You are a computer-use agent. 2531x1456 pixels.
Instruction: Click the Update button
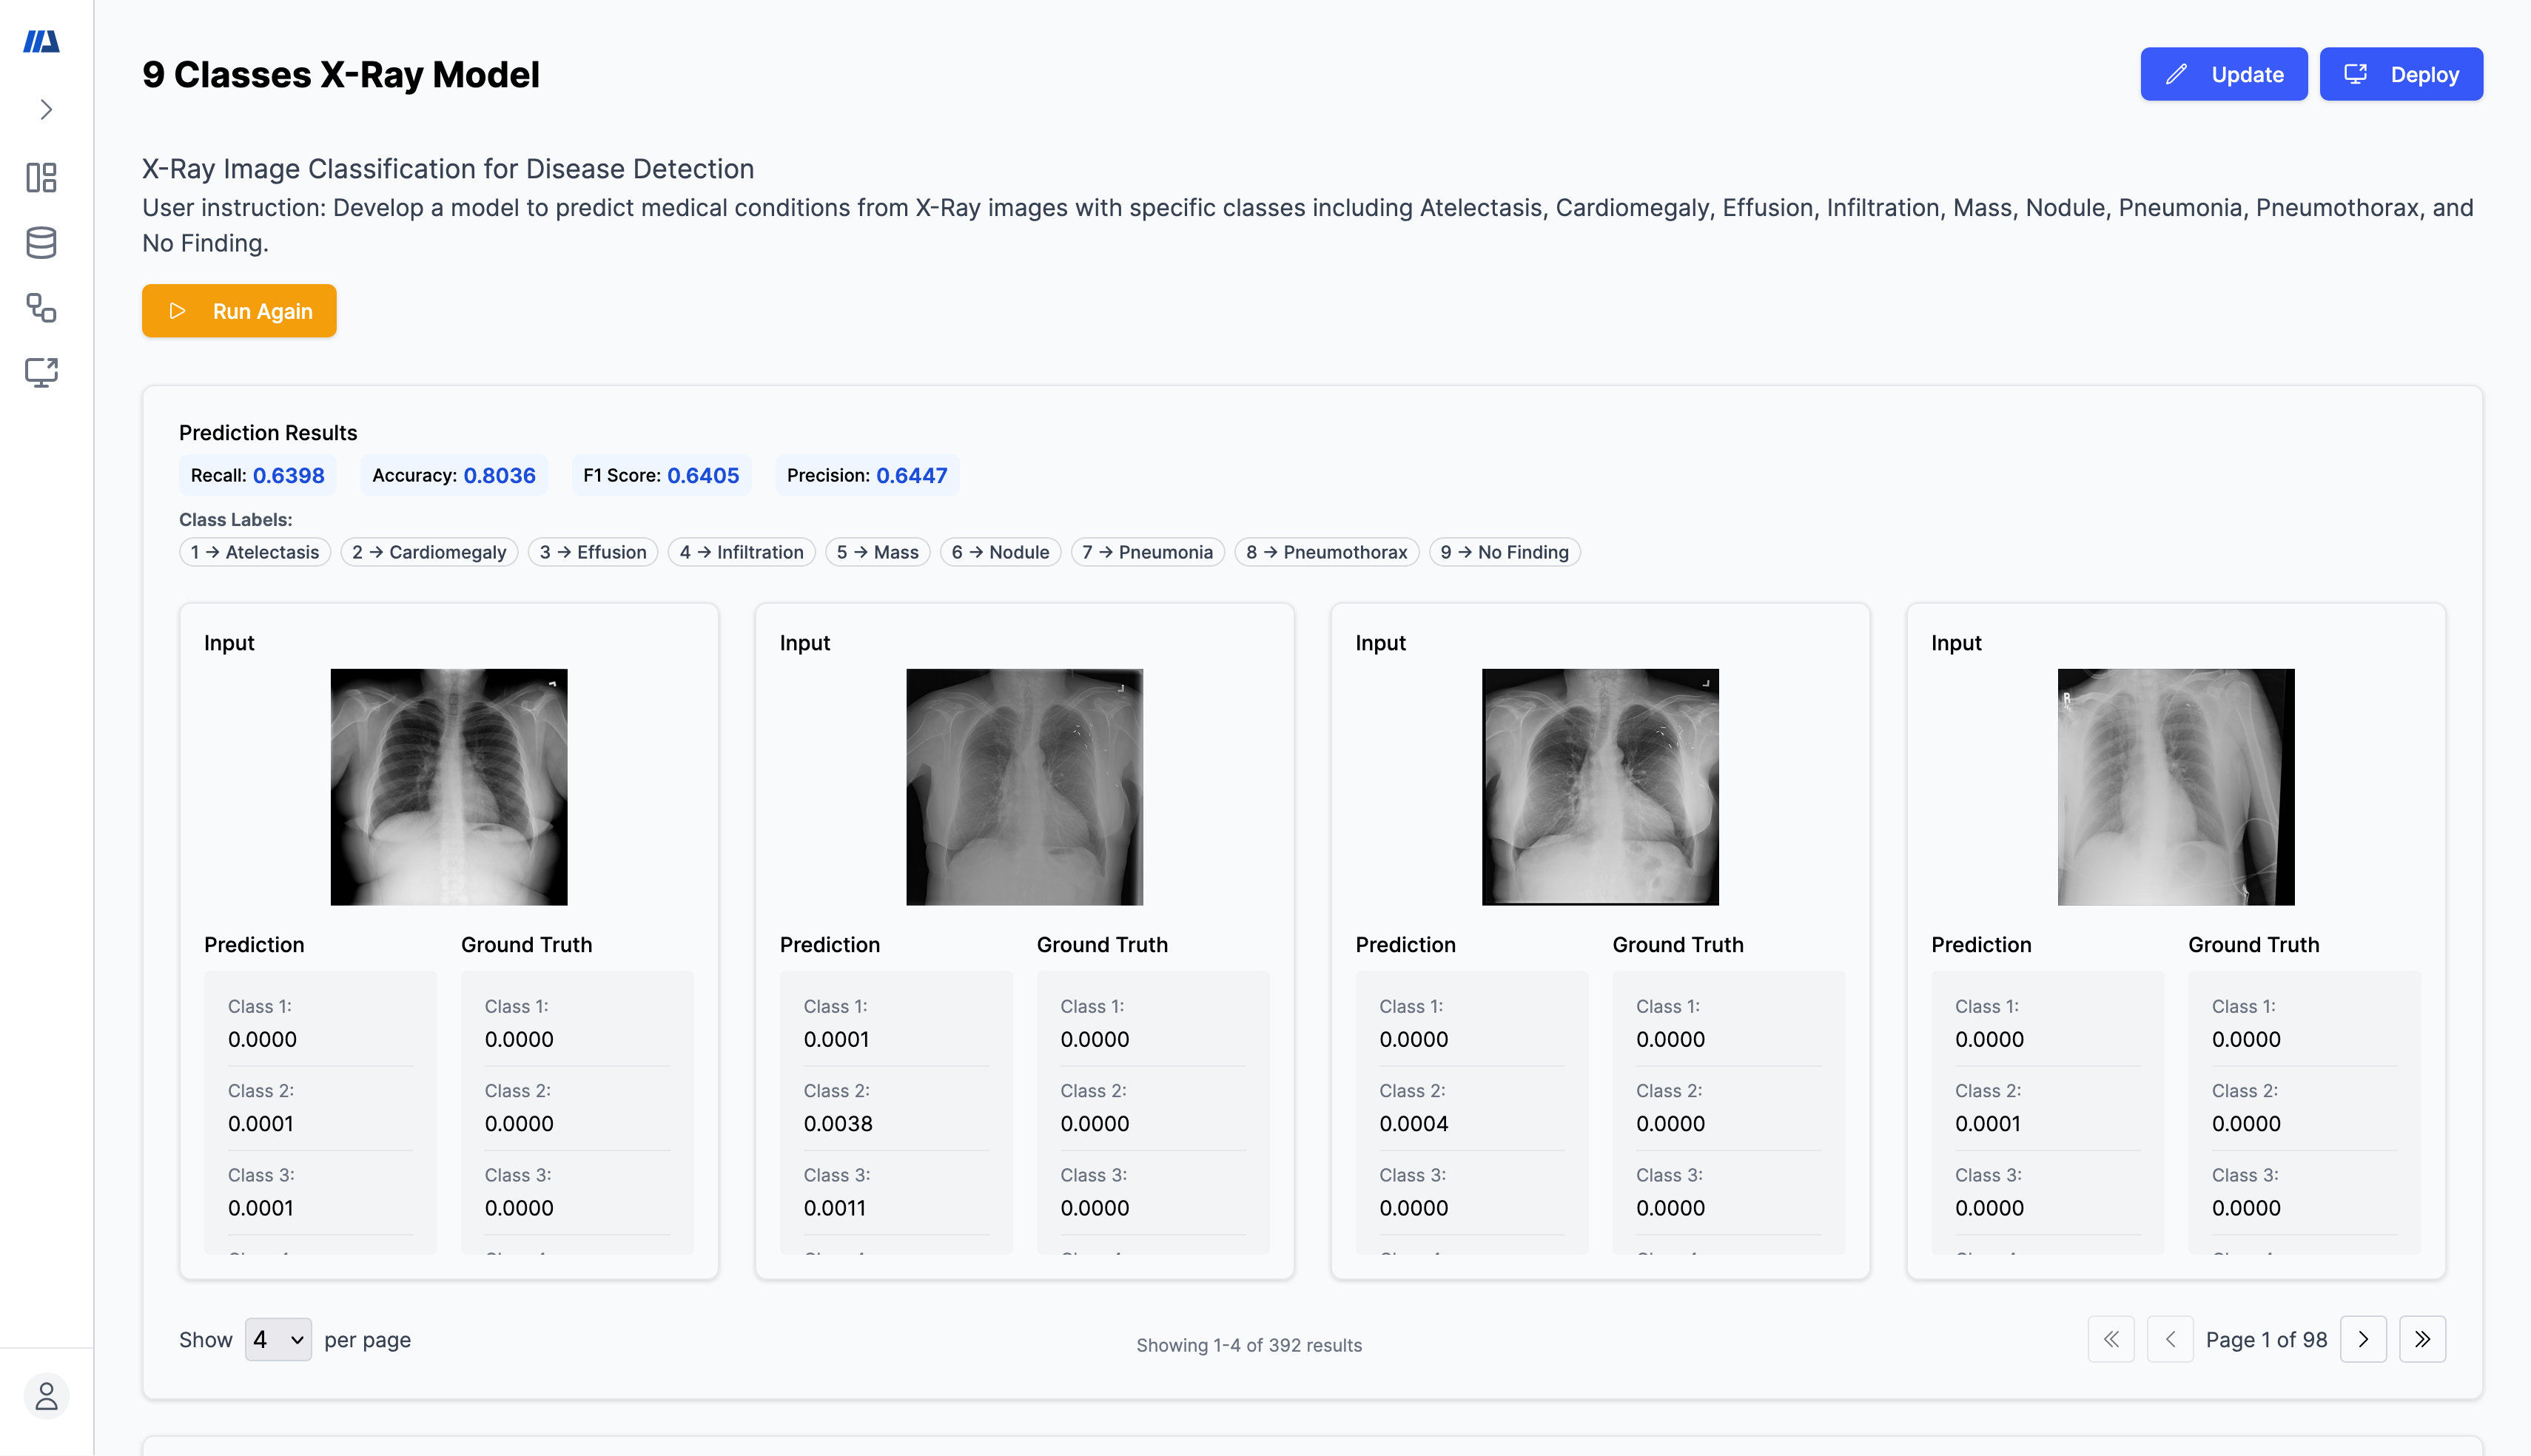(x=2223, y=74)
